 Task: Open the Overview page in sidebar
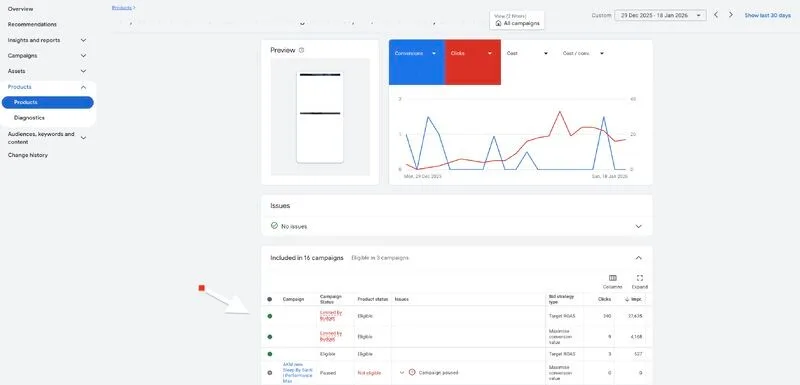point(20,9)
